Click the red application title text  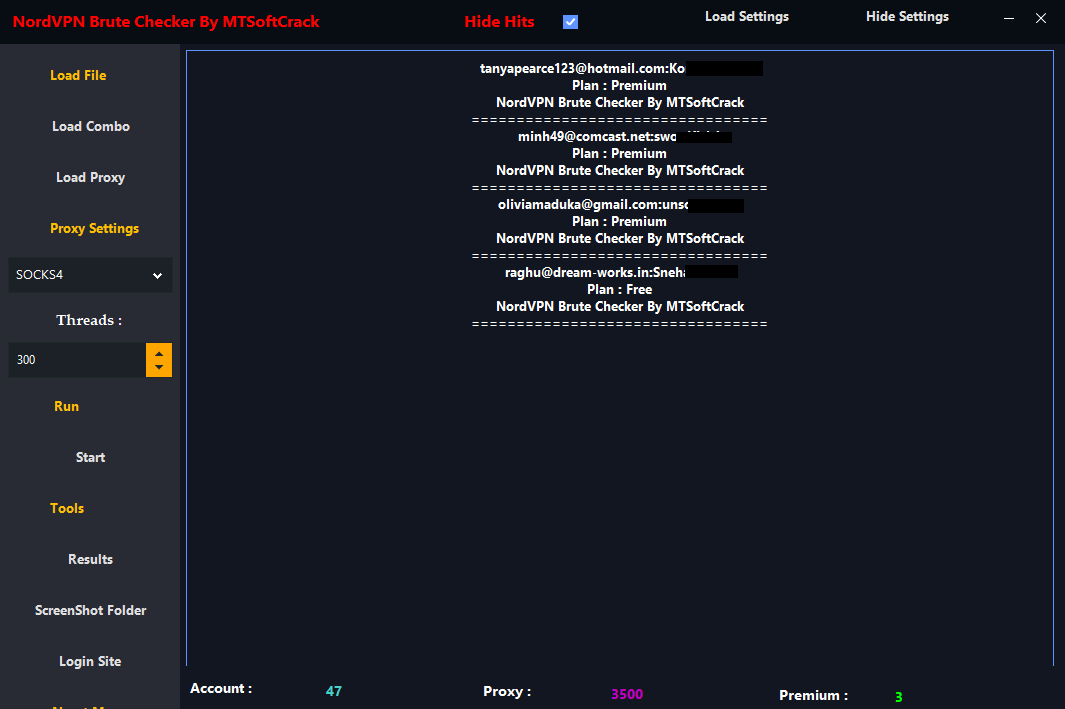pos(166,22)
